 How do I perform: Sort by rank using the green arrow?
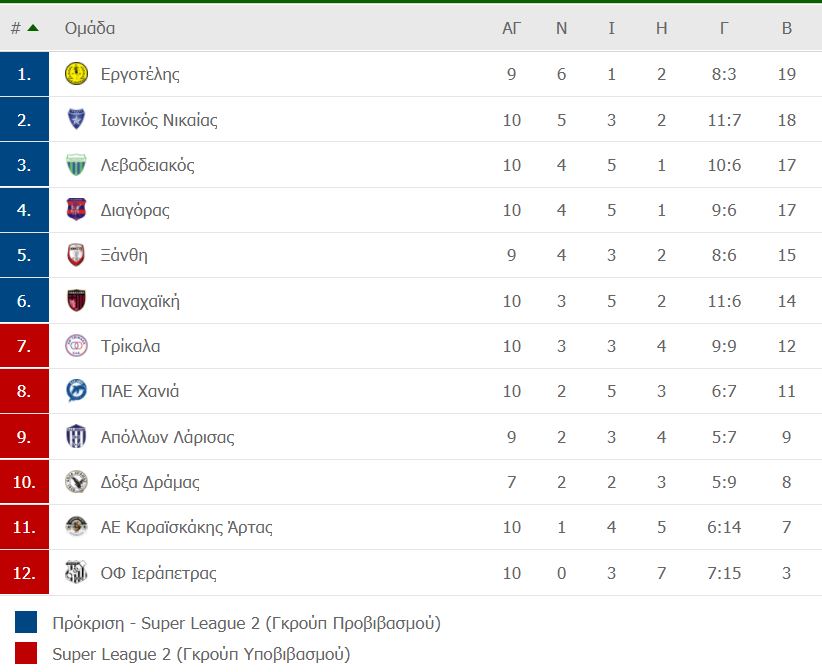(x=33, y=28)
